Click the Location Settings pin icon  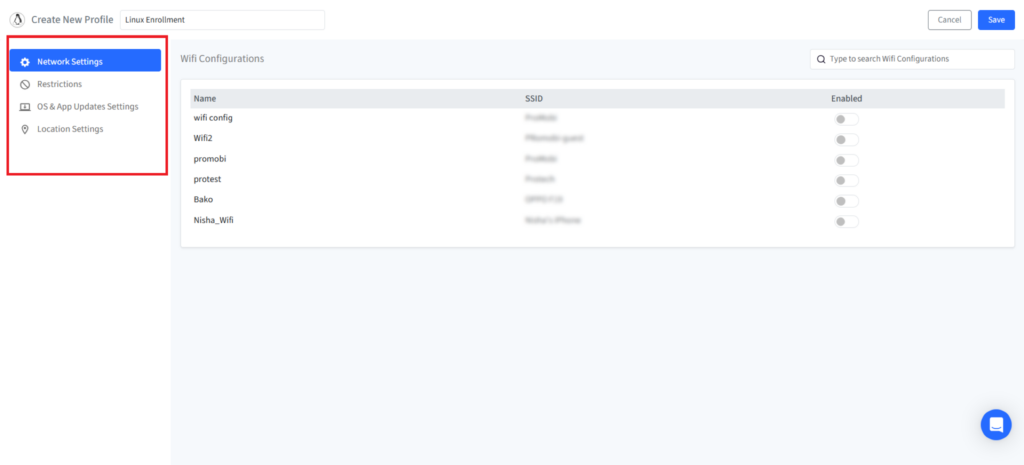click(25, 129)
